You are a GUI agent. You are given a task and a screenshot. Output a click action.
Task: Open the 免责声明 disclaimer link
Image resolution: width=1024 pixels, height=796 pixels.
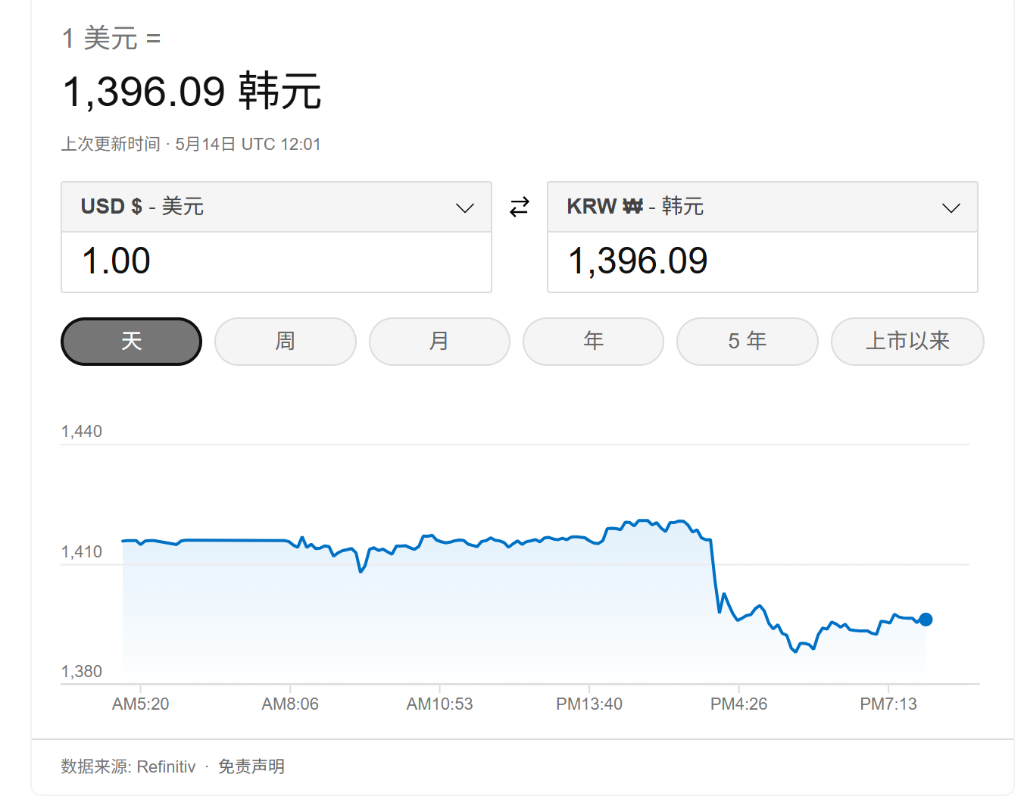pos(251,767)
